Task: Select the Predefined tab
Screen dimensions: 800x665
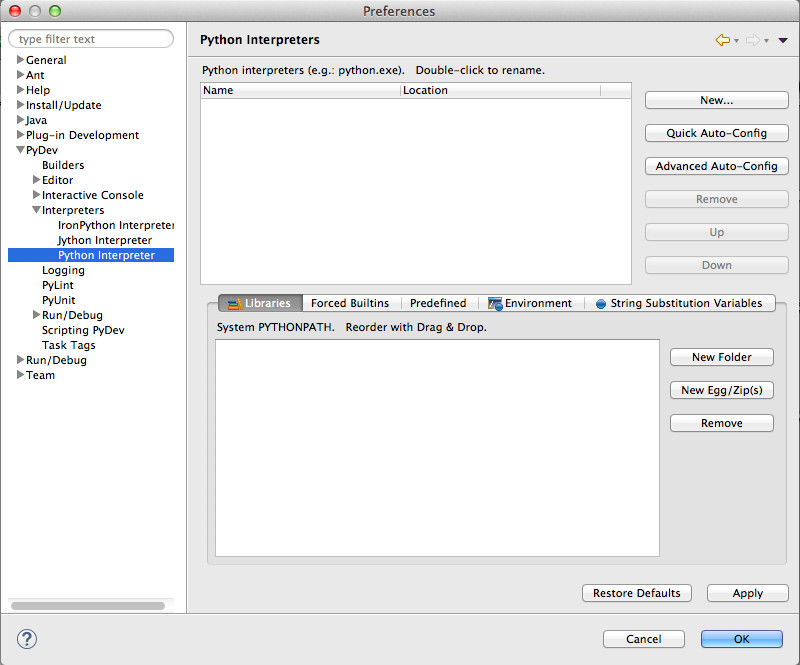Action: point(438,303)
